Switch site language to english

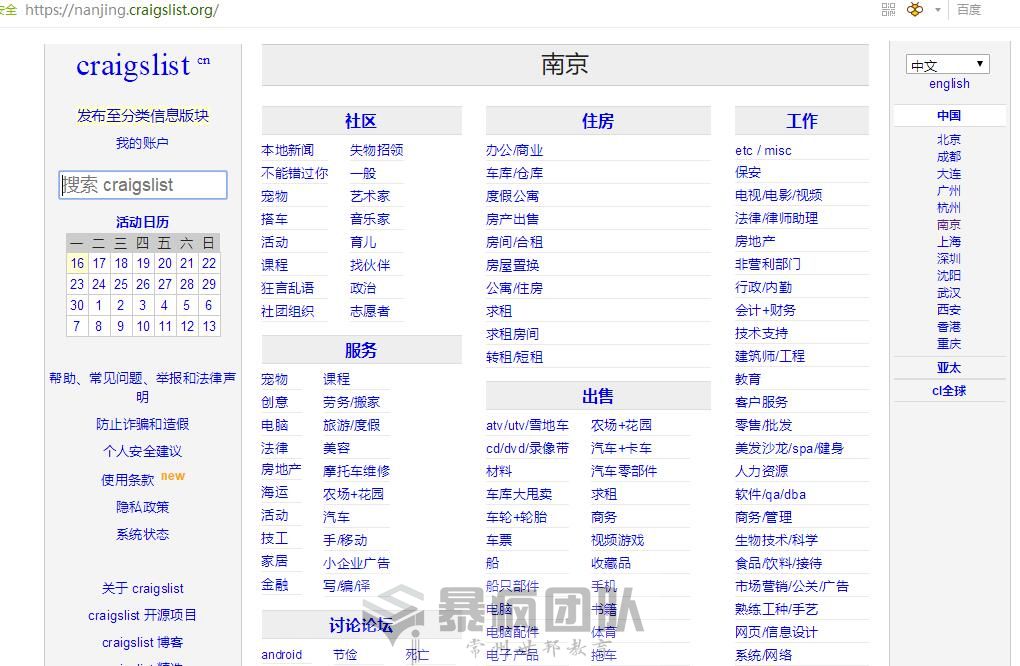(949, 84)
